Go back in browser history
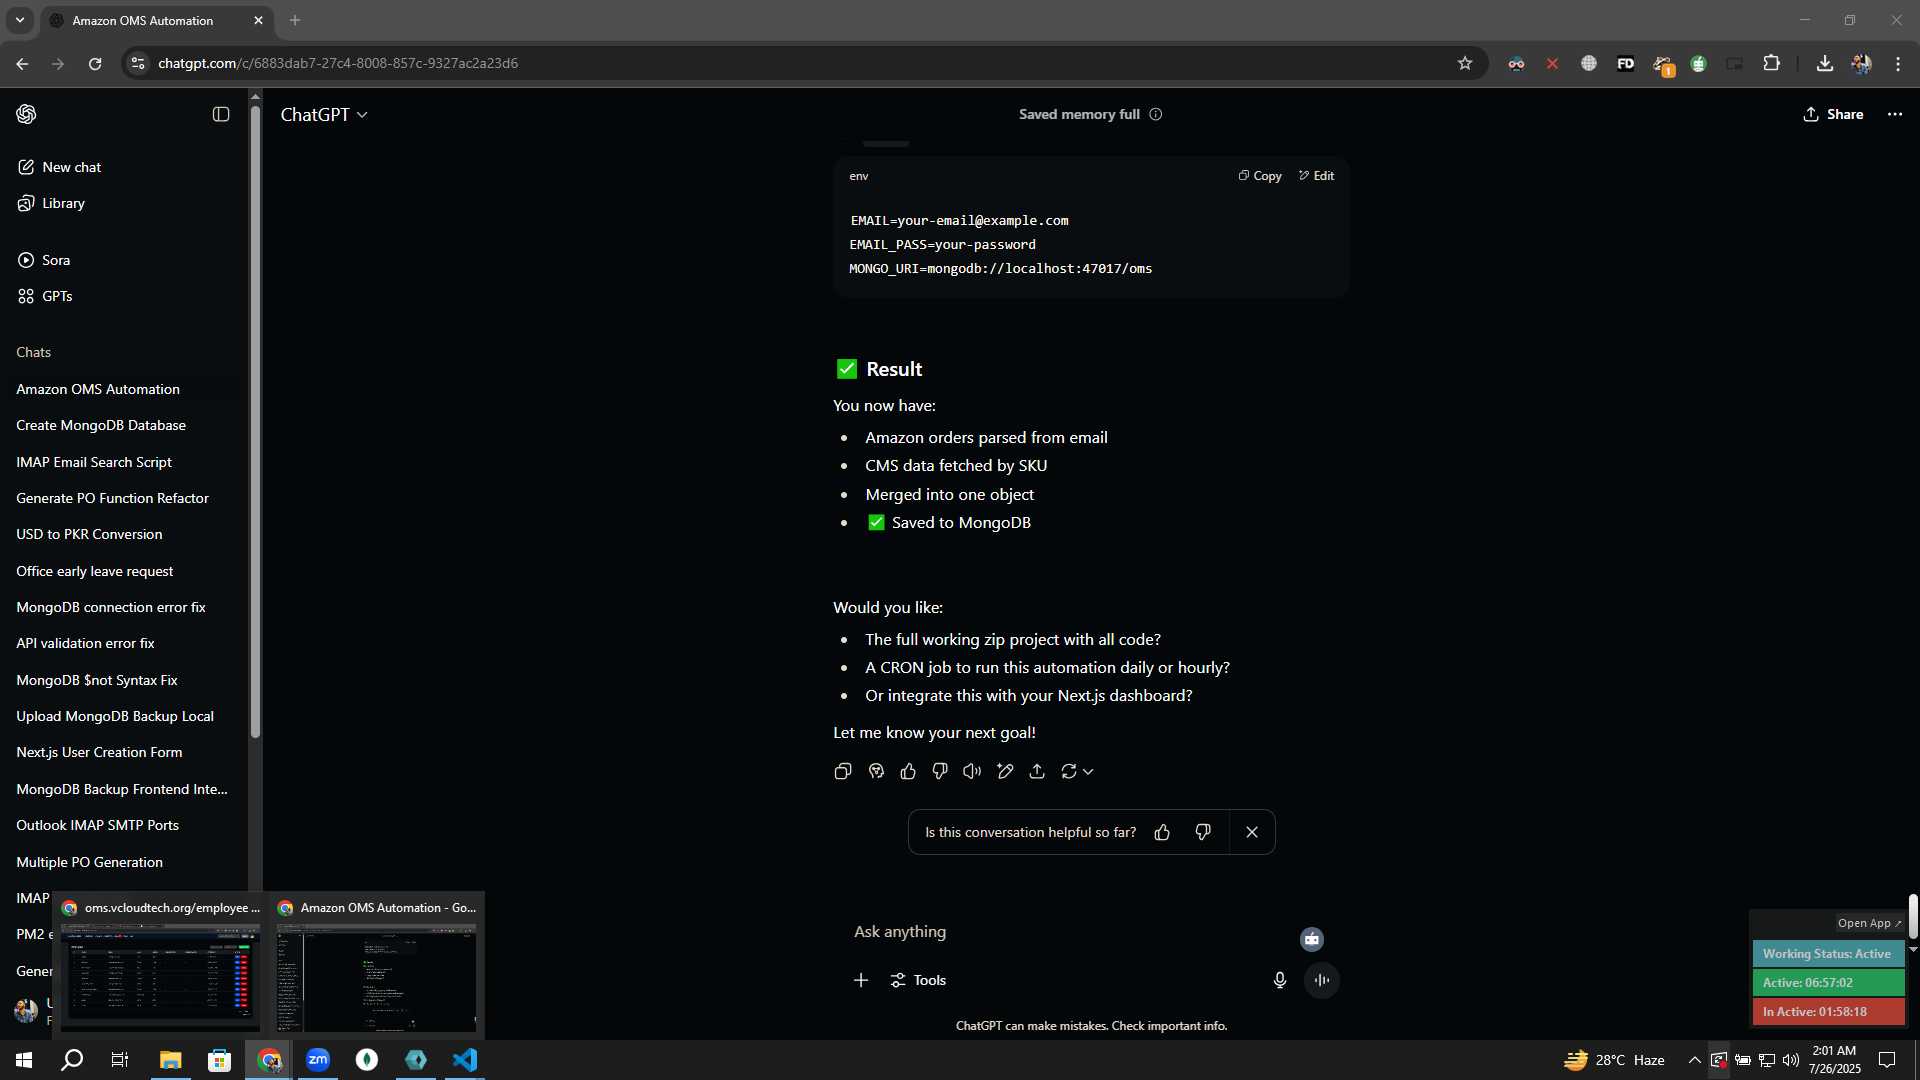Viewport: 1920px width, 1080px height. pyautogui.click(x=22, y=63)
